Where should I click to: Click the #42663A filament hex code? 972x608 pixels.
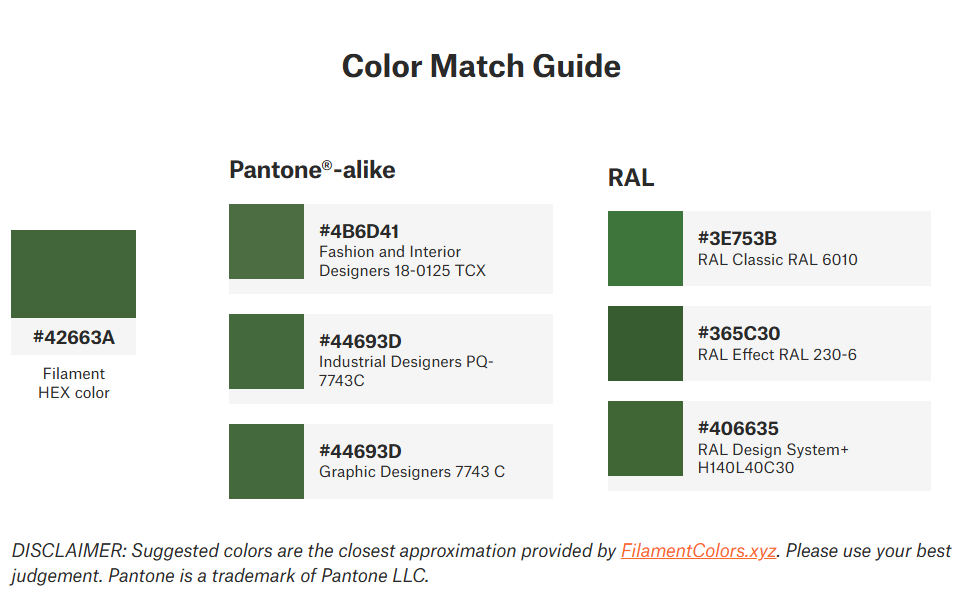pyautogui.click(x=73, y=337)
